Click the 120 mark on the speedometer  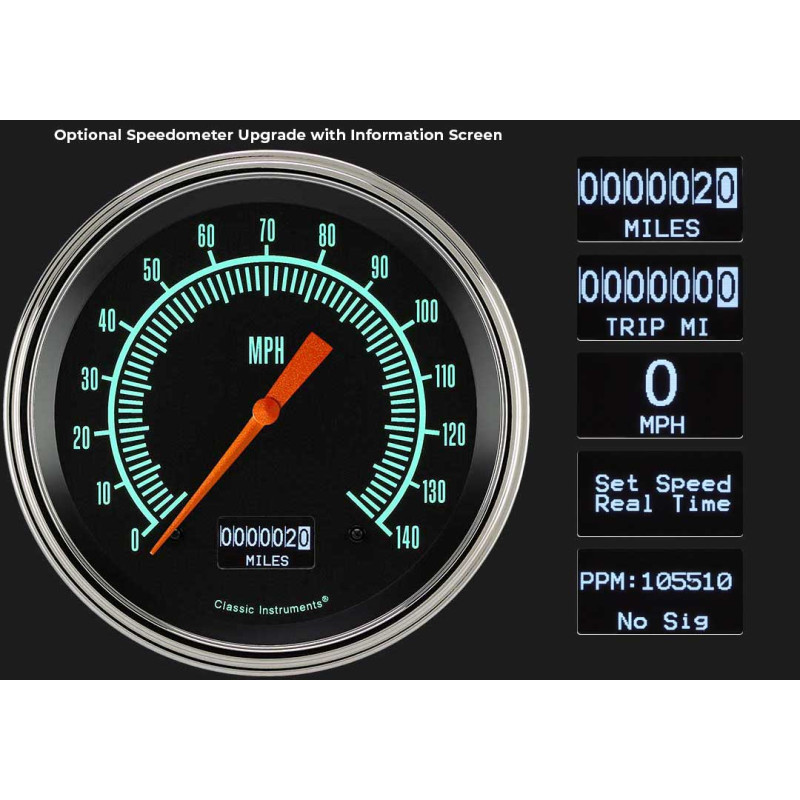coord(454,434)
